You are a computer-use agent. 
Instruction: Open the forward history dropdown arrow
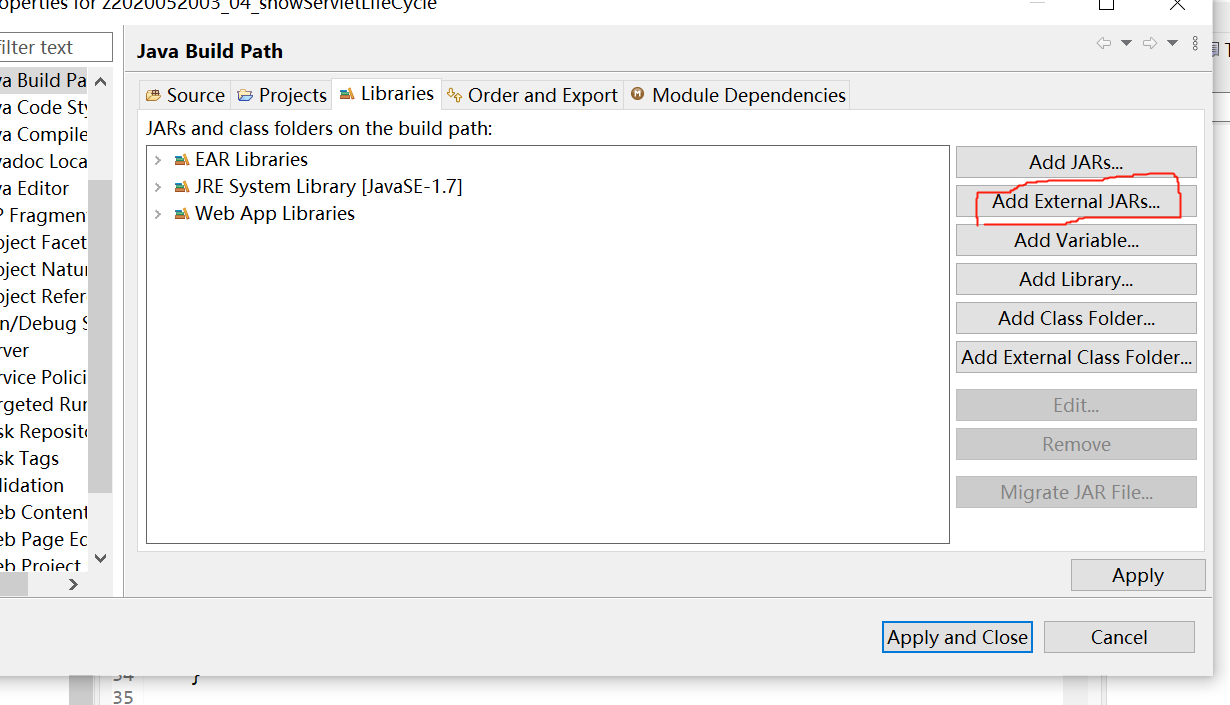(x=1172, y=43)
